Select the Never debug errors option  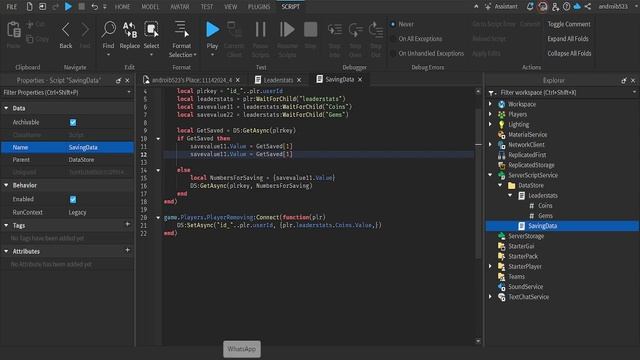click(393, 24)
